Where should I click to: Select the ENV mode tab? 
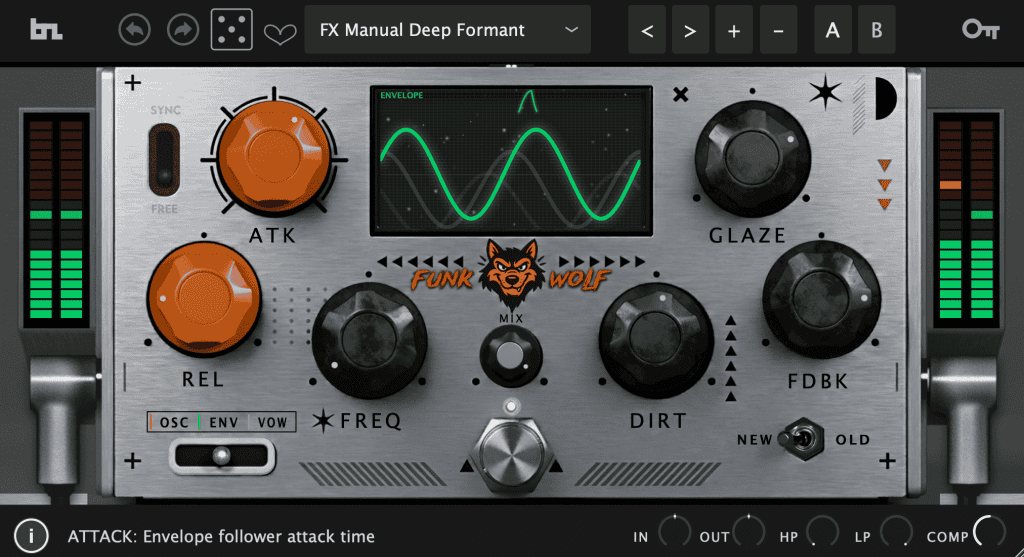tap(223, 422)
